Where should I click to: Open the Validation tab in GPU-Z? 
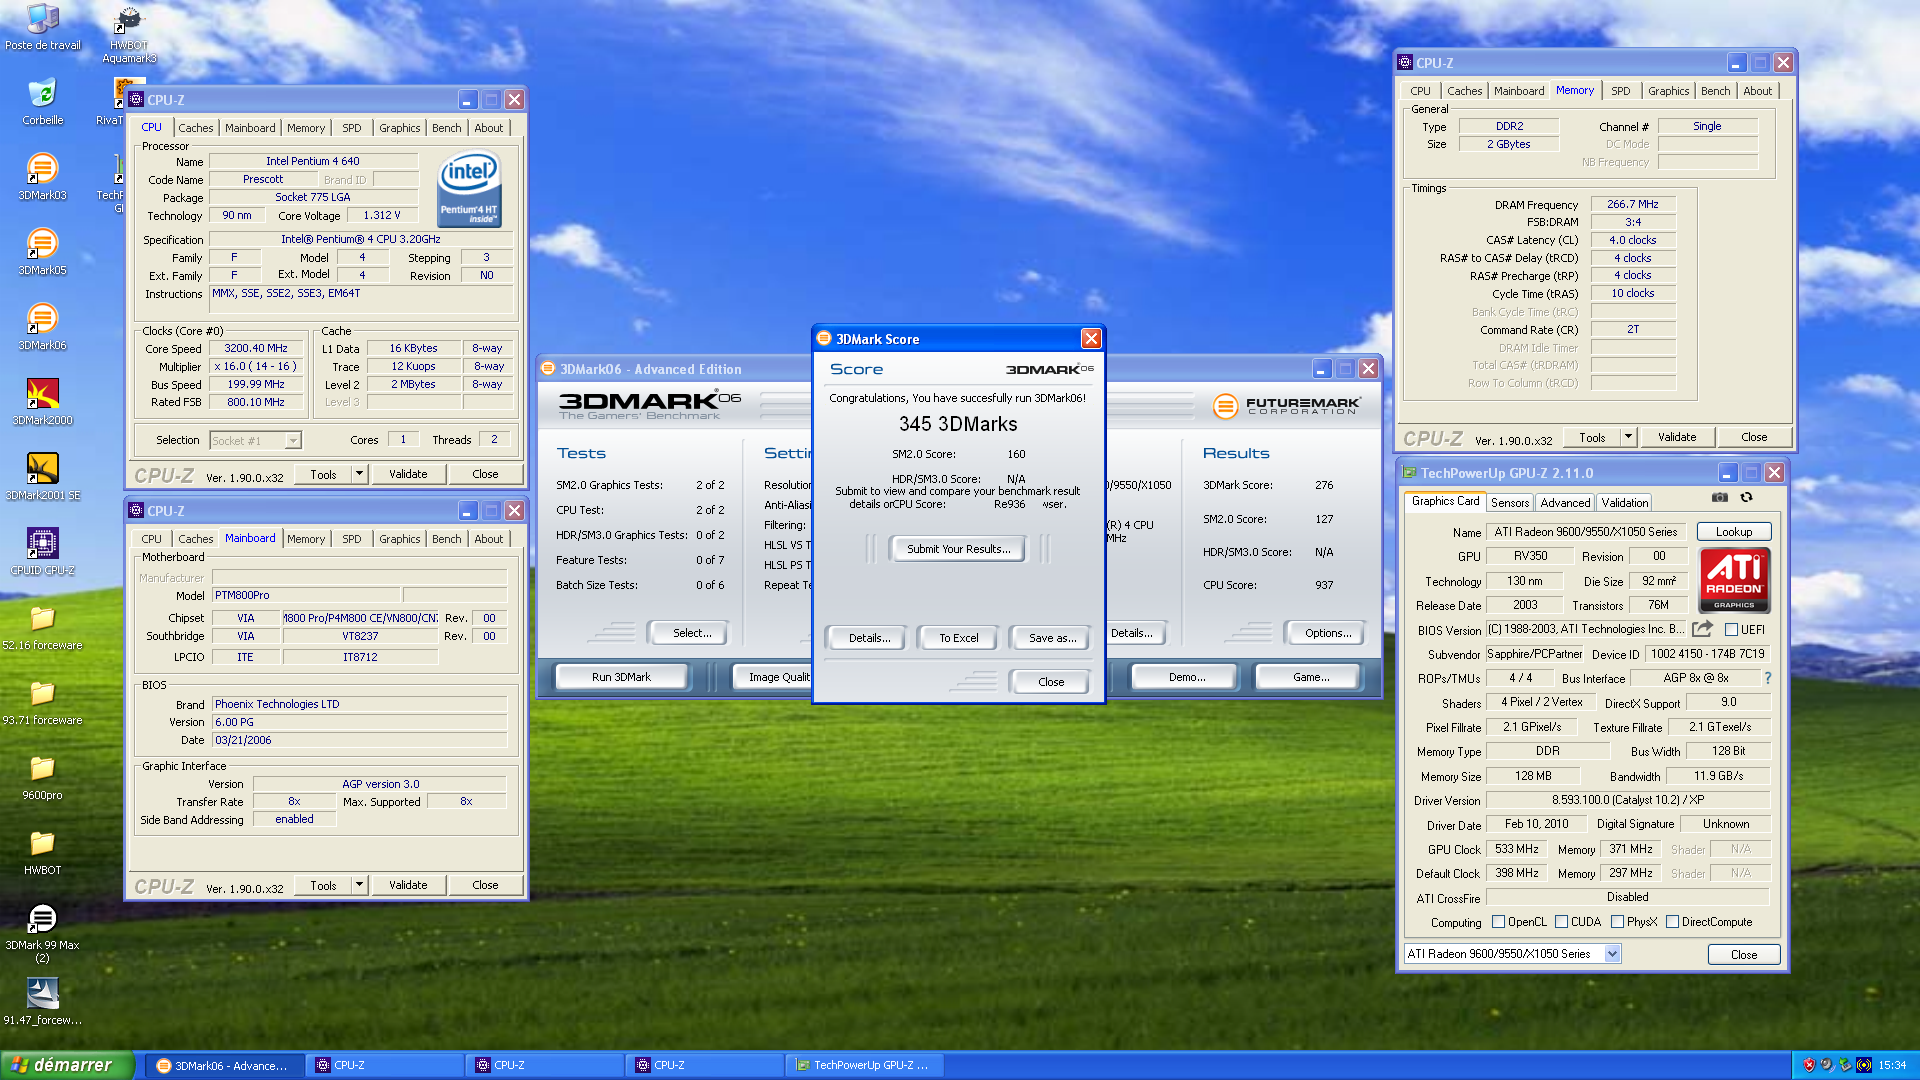point(1624,503)
